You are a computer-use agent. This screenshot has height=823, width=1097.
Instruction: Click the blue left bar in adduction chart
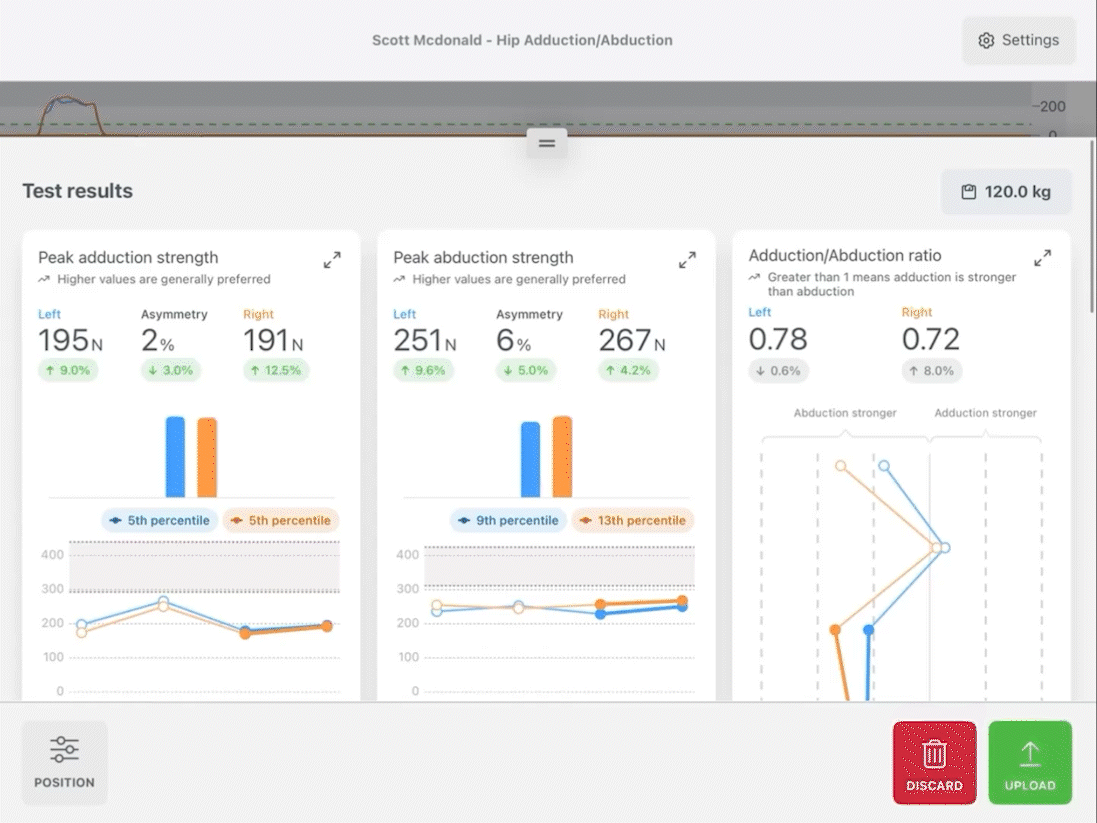176,457
